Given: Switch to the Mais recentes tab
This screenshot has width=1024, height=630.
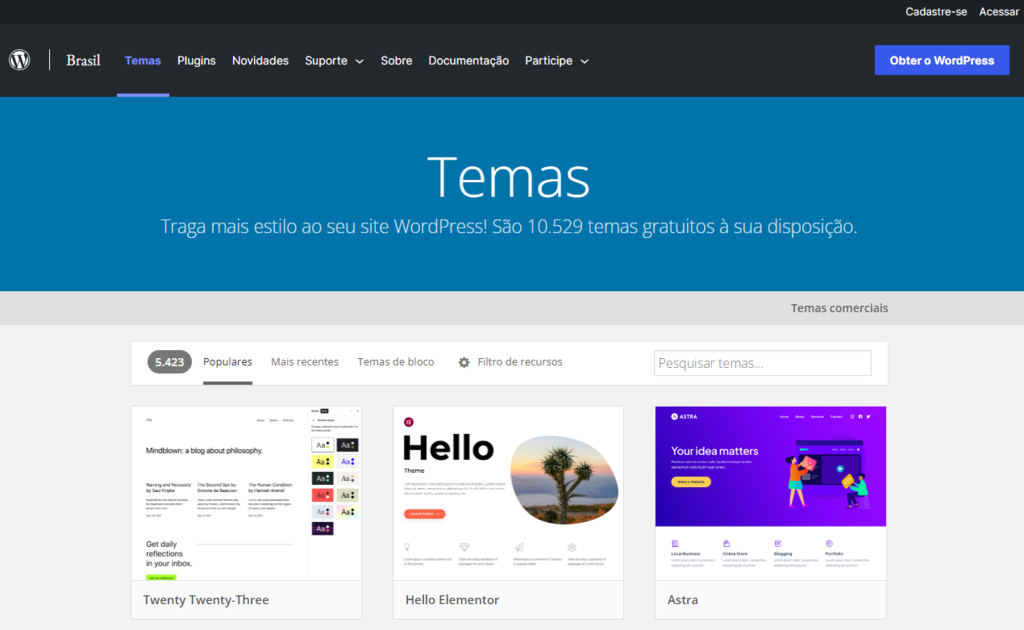Looking at the screenshot, I should pyautogui.click(x=304, y=361).
